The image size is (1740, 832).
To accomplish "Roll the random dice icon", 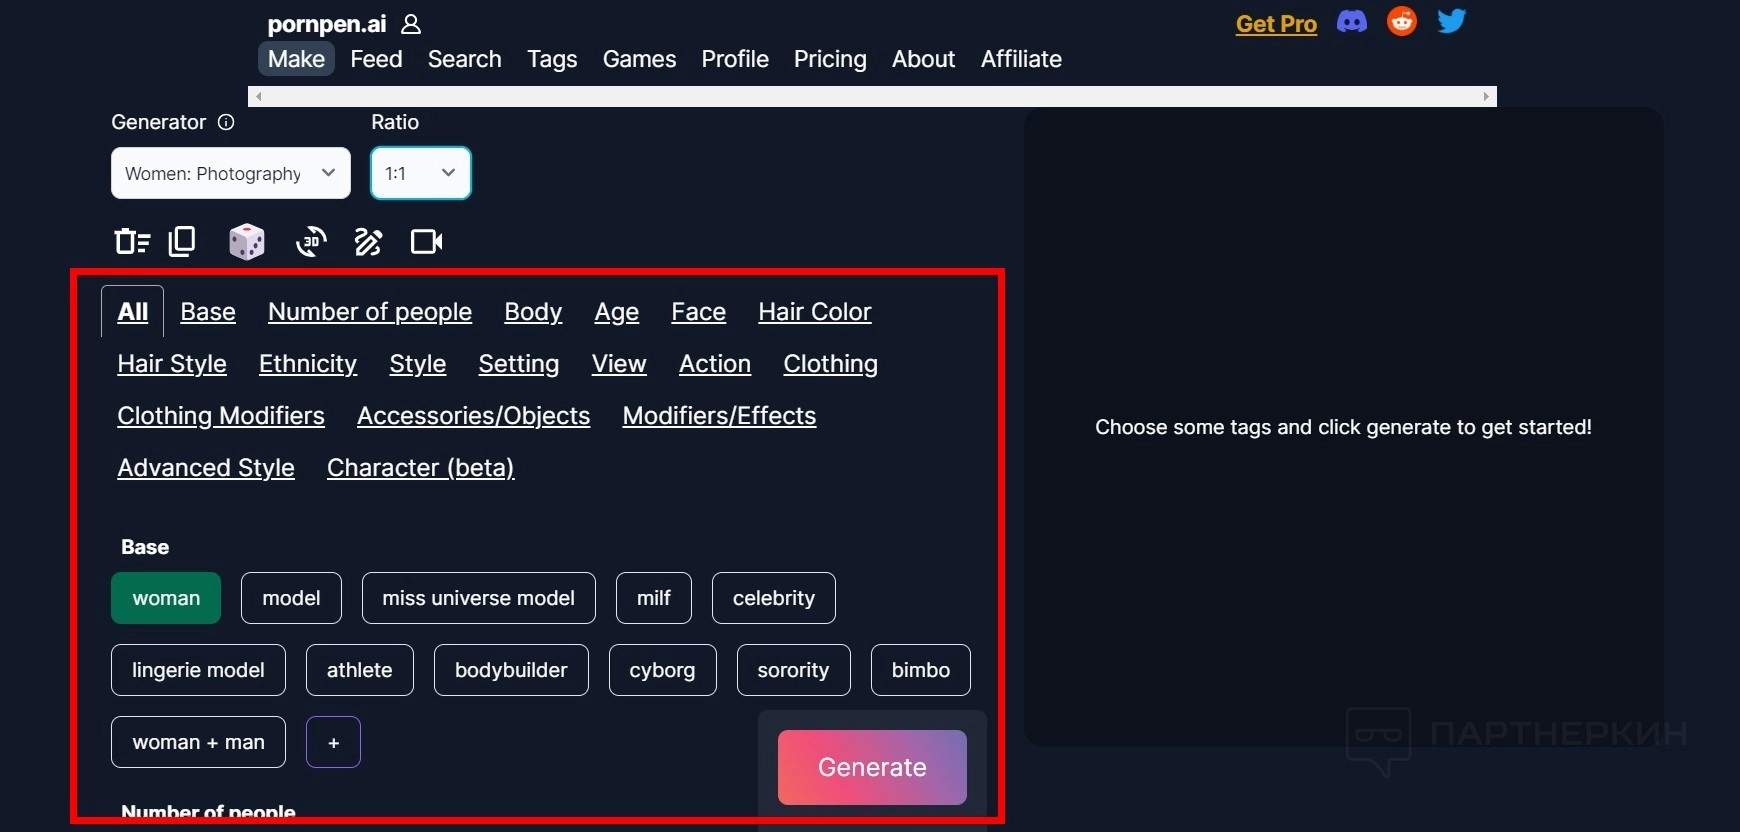I will pos(247,242).
